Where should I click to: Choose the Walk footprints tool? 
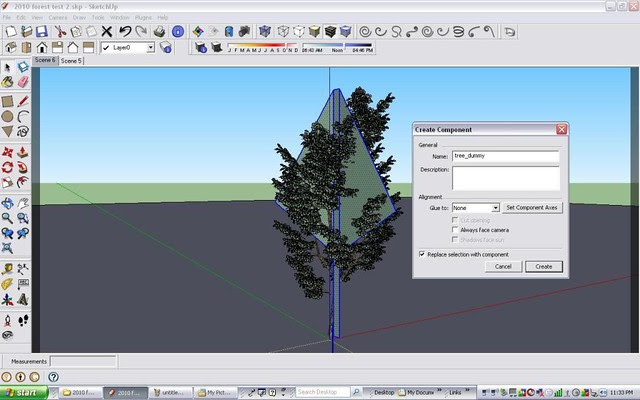(x=23, y=320)
